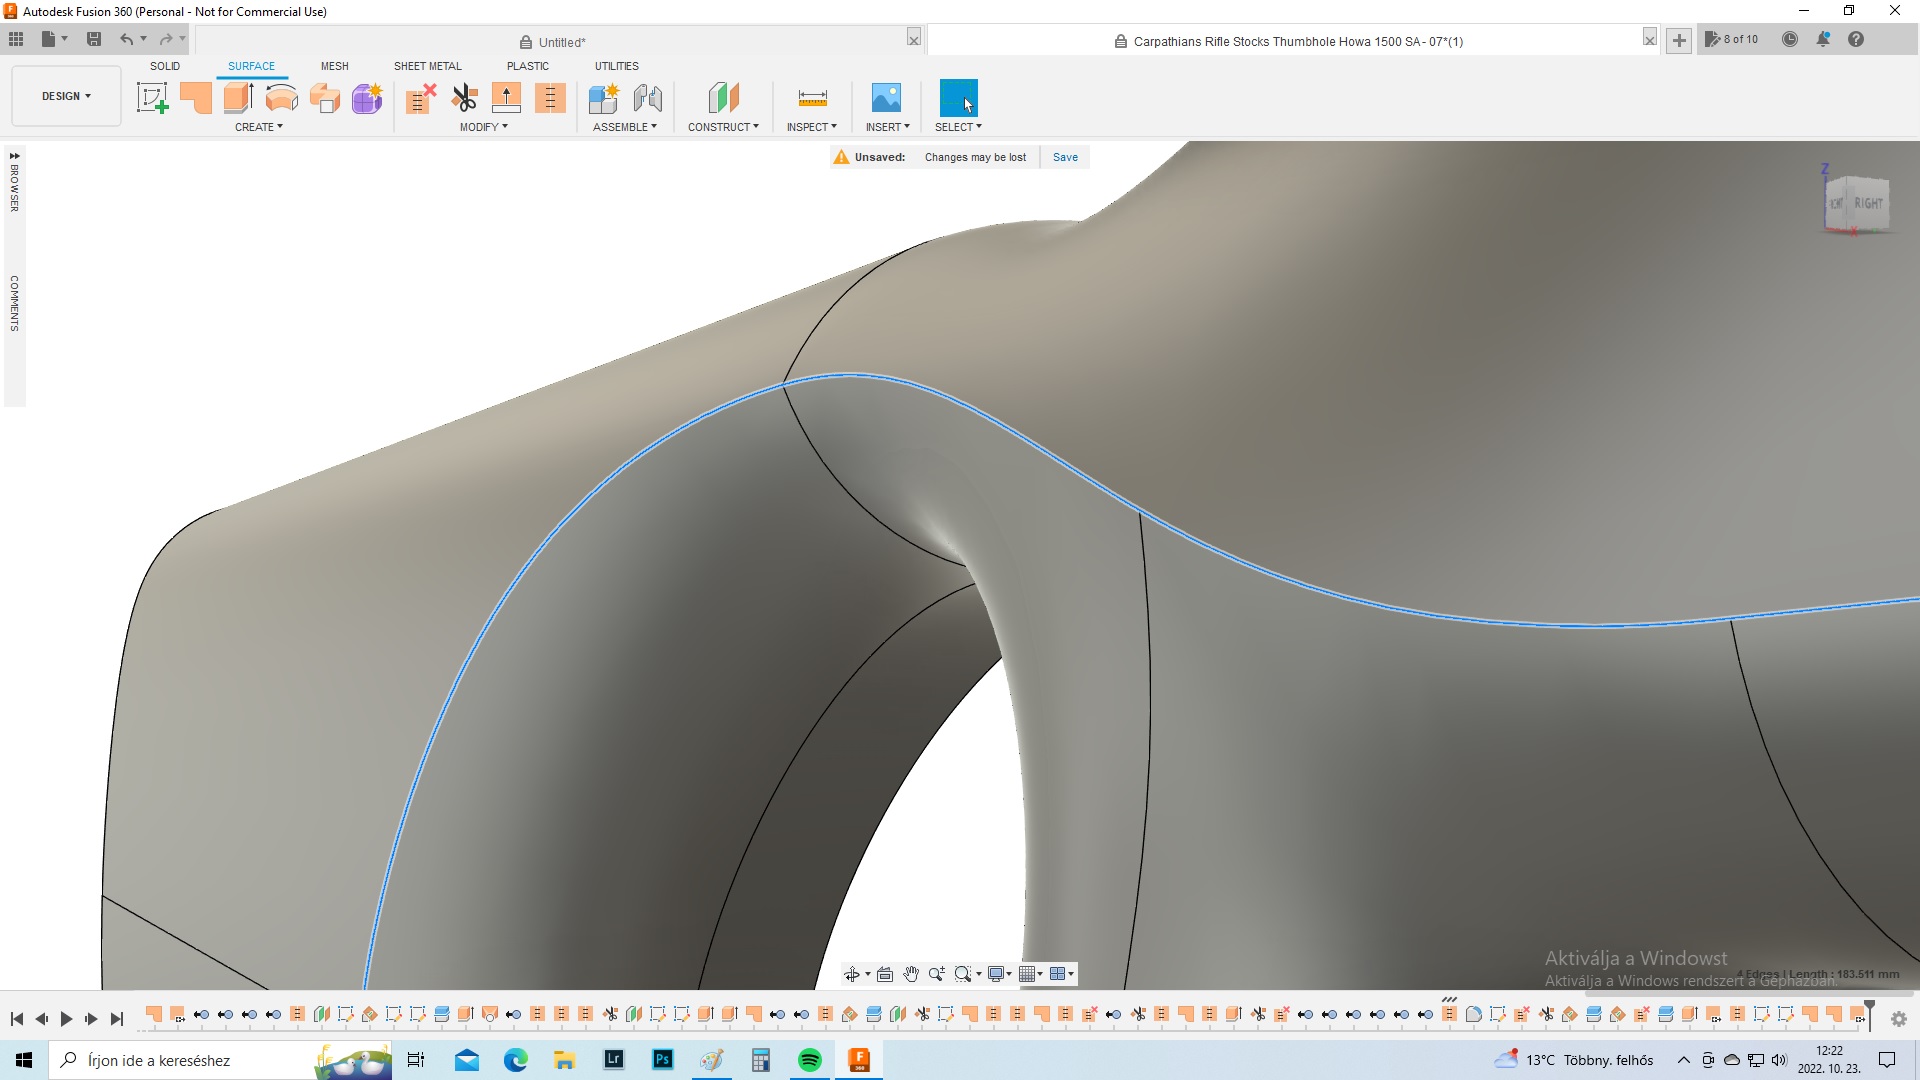Switch to the Sheet Metal tab
This screenshot has height=1080, width=1920.
pos(427,66)
